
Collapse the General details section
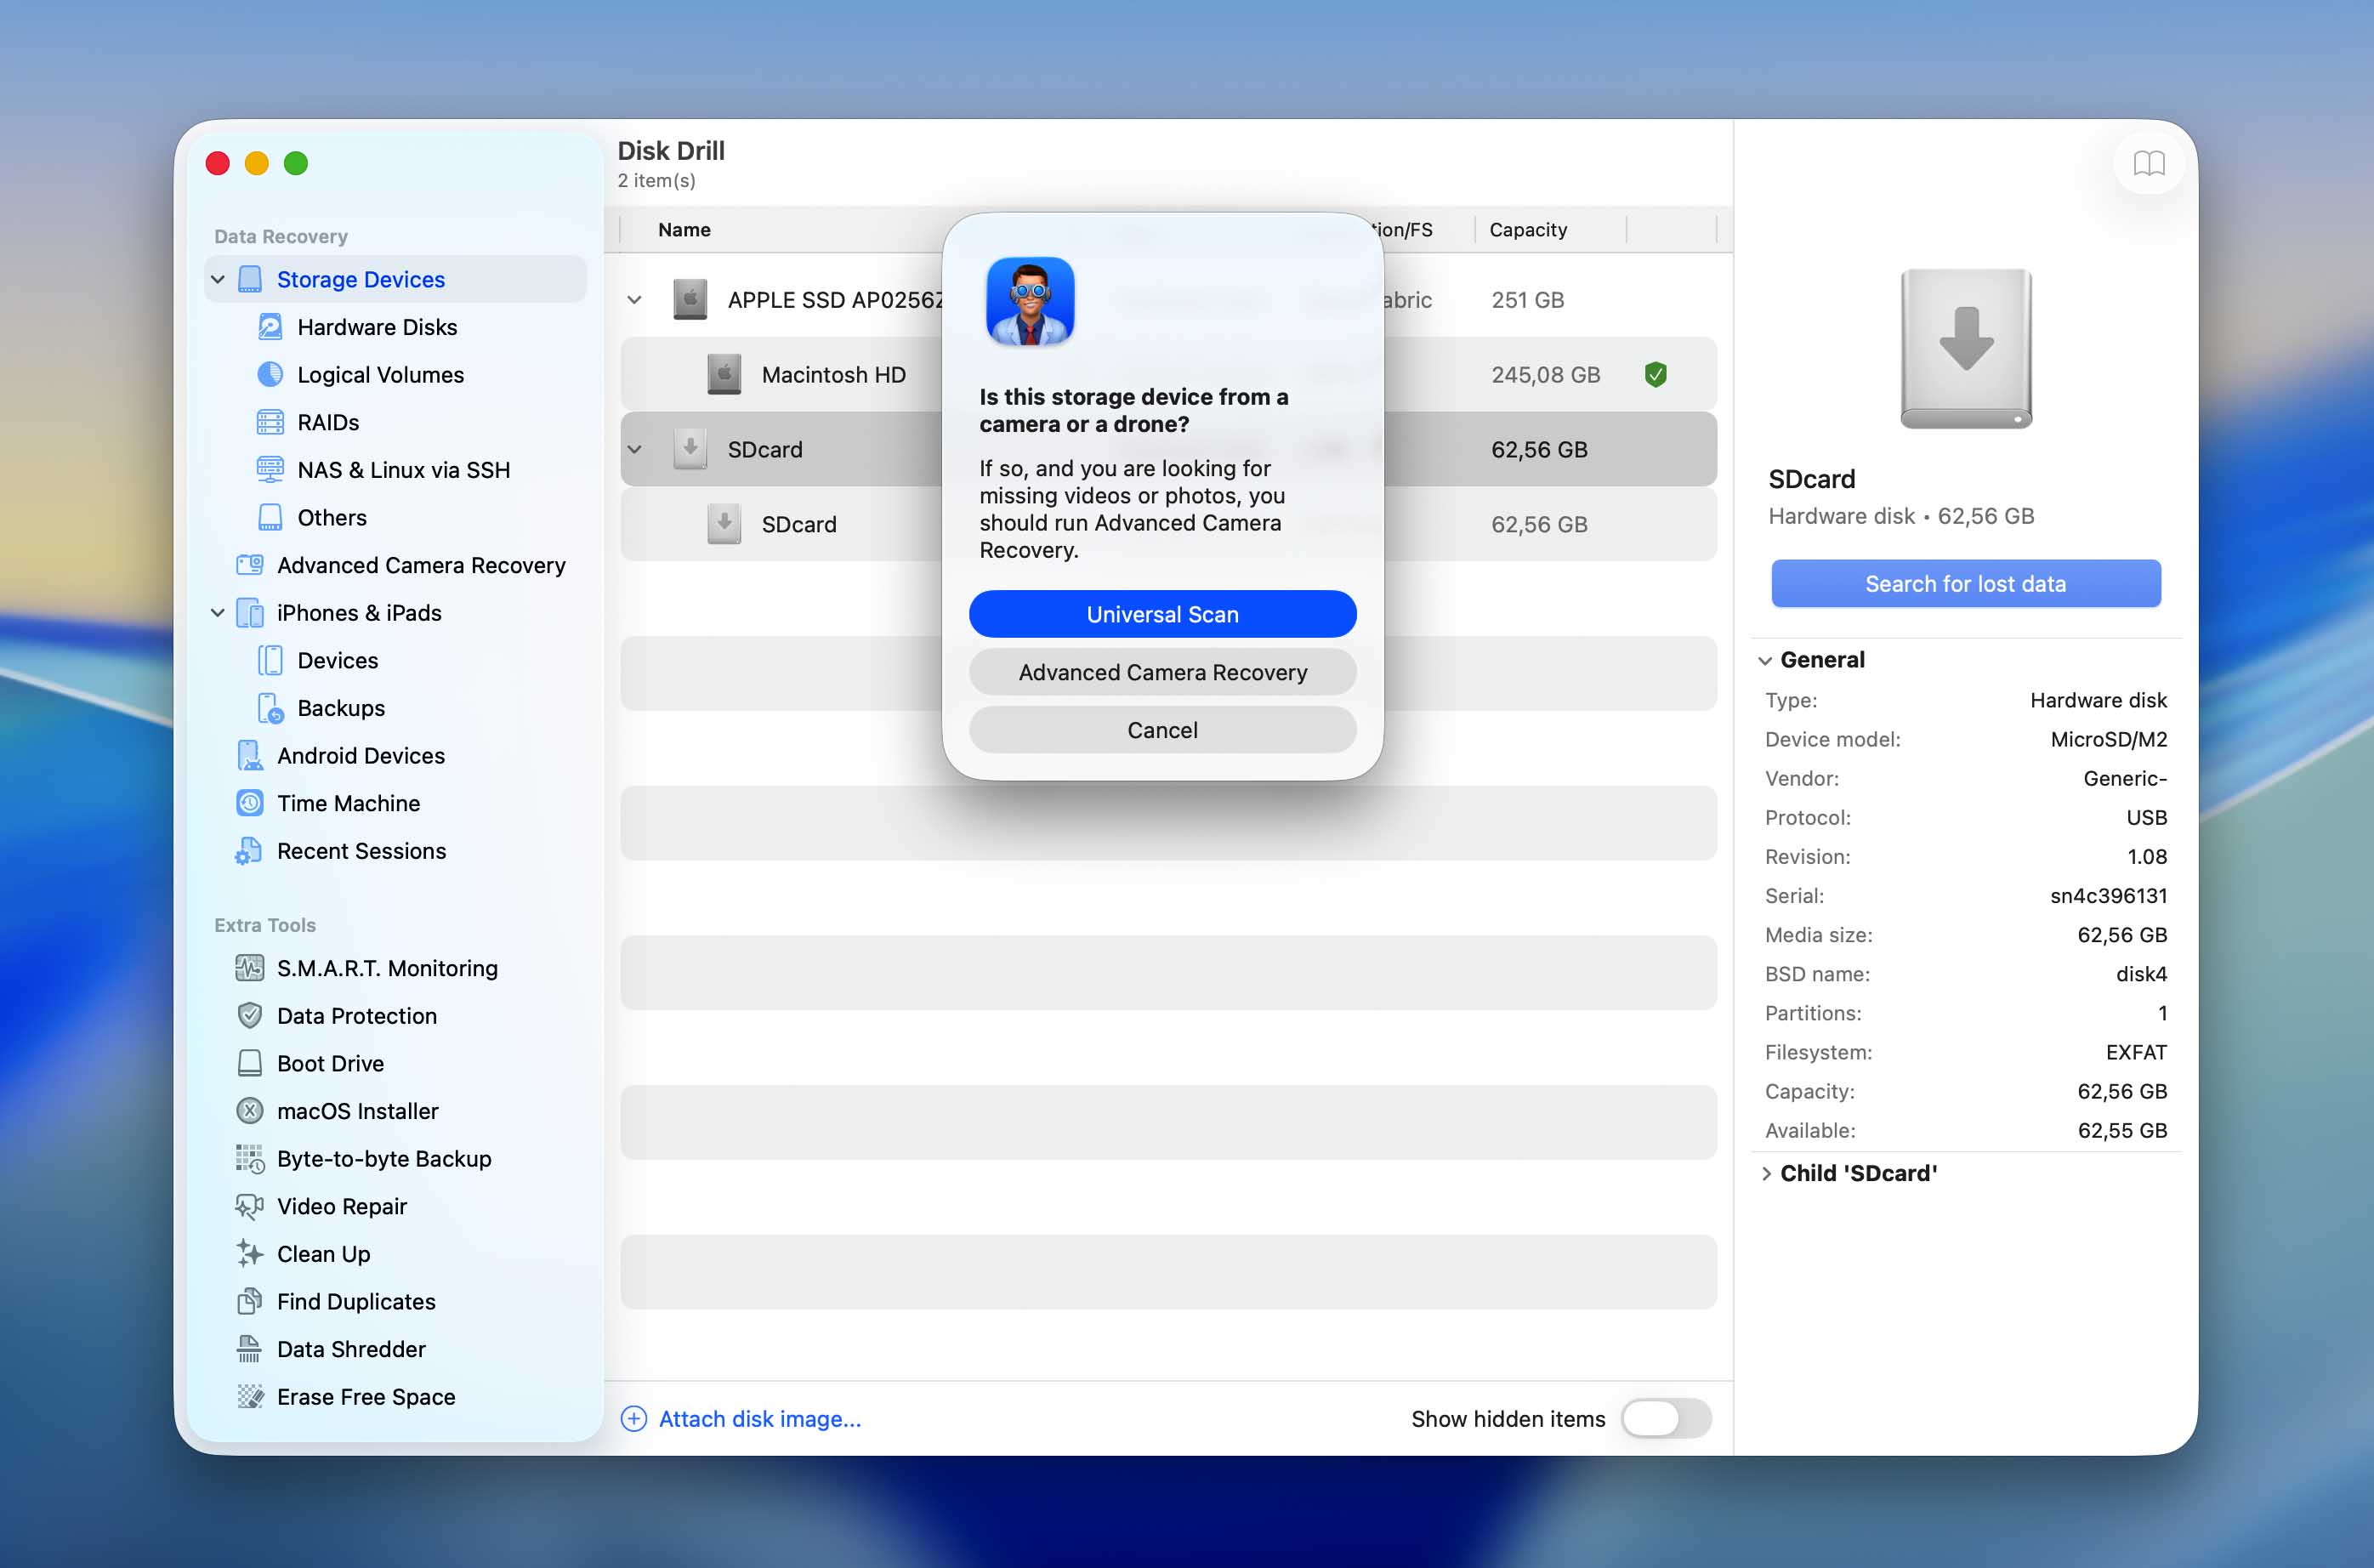1766,661
